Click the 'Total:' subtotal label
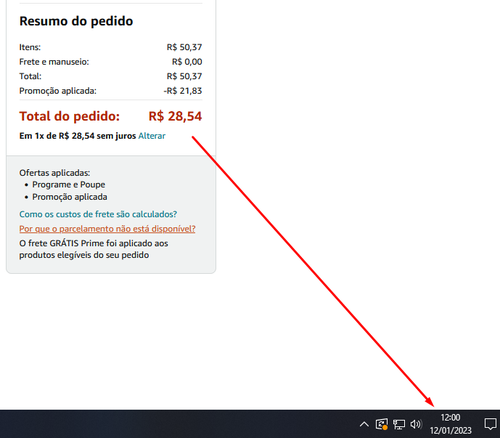Screen dimensions: 500x438 point(30,76)
